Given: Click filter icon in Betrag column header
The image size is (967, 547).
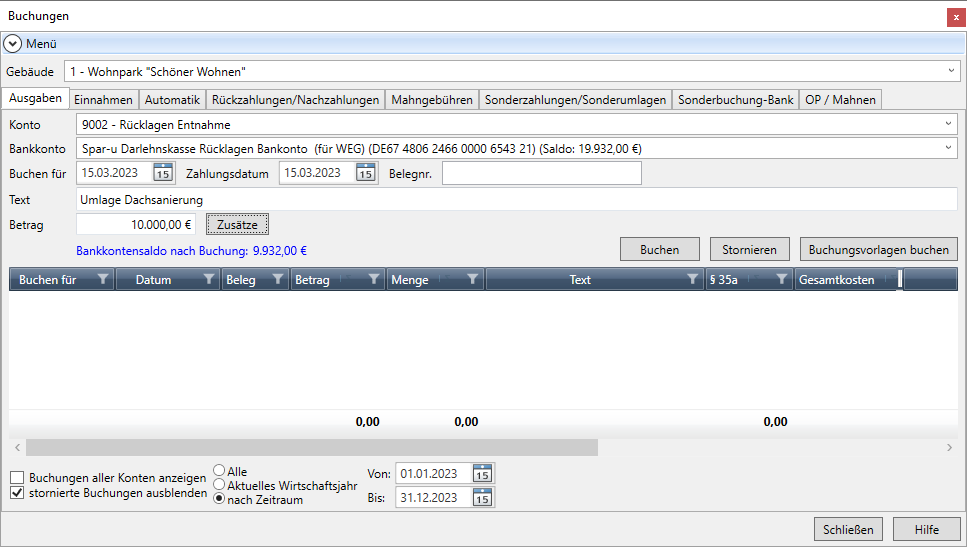Looking at the screenshot, I should click(x=373, y=280).
